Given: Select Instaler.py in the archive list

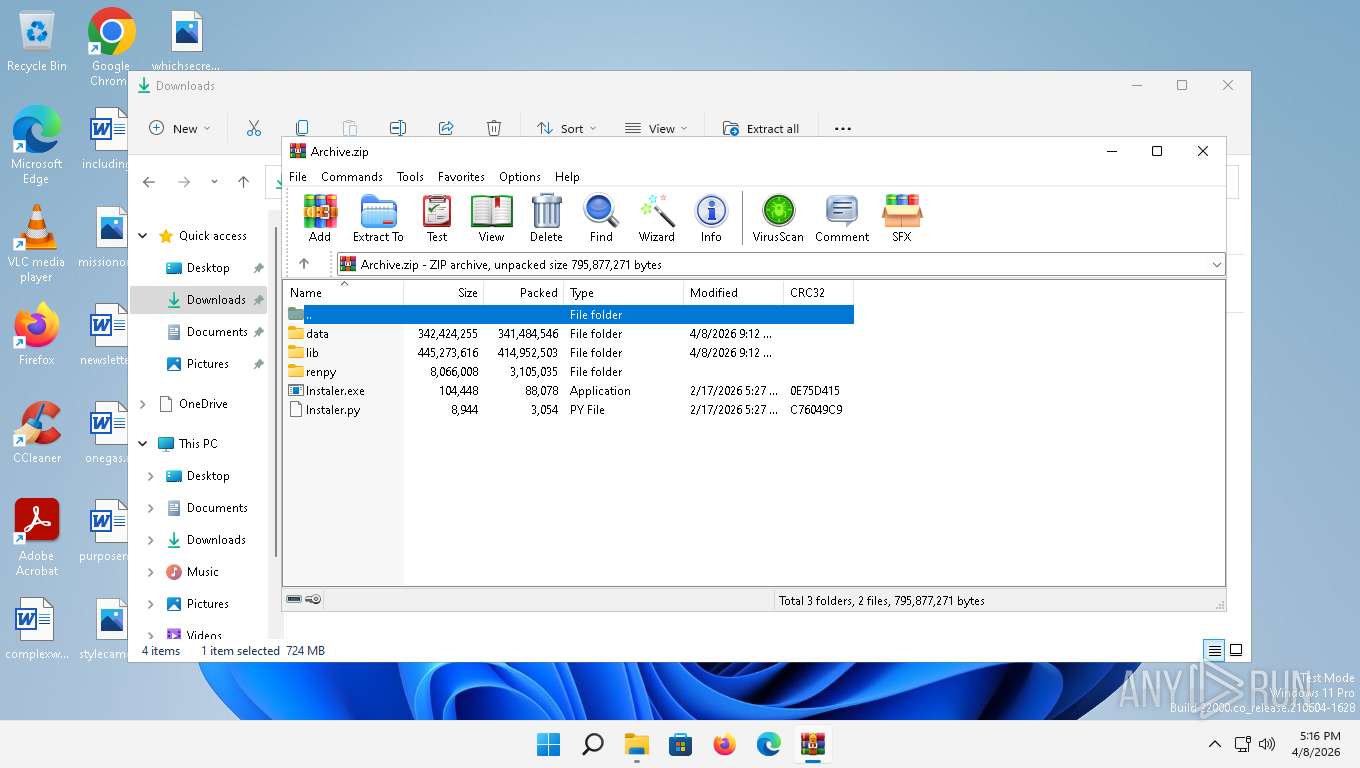Looking at the screenshot, I should tap(569, 410).
